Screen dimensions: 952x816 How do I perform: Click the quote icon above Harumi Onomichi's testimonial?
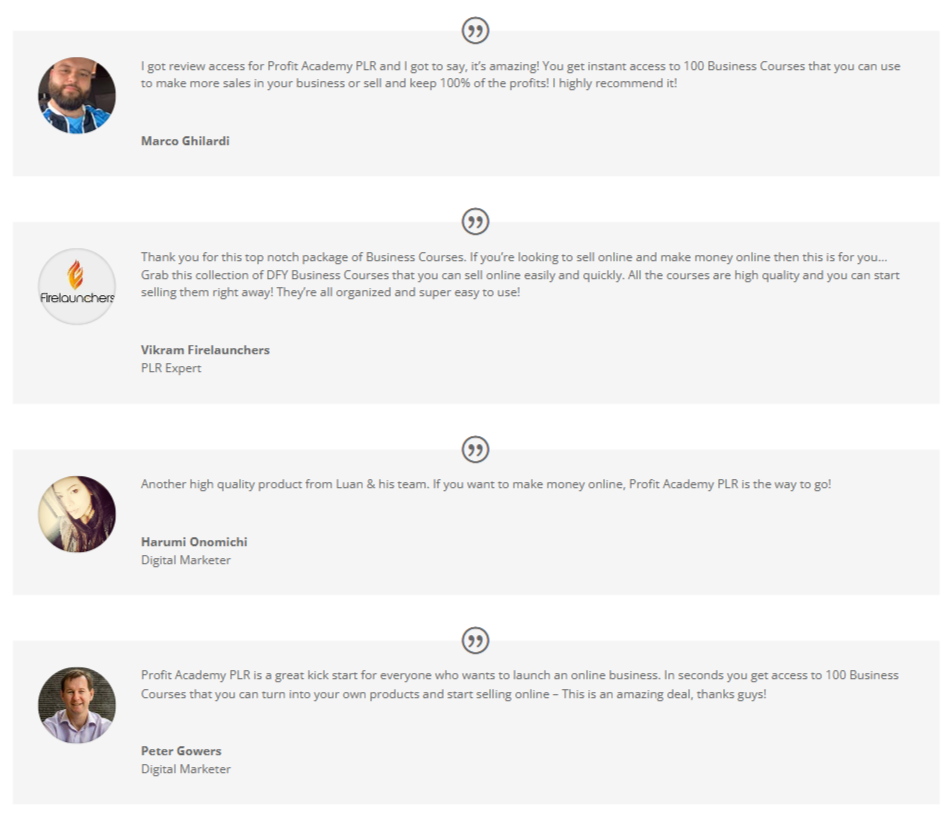click(x=476, y=449)
